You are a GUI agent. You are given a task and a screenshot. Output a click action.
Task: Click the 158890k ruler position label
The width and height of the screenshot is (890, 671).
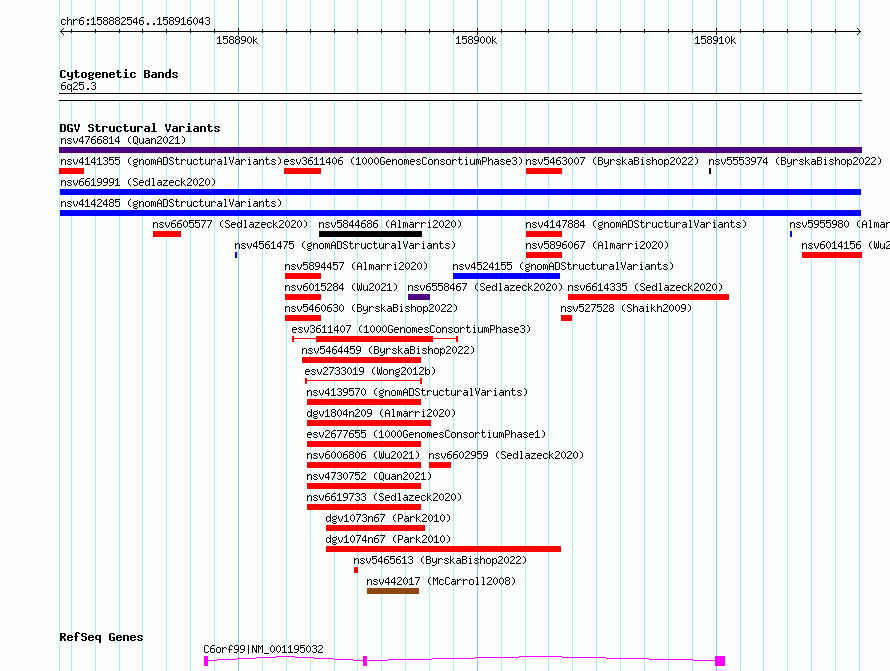(x=237, y=40)
